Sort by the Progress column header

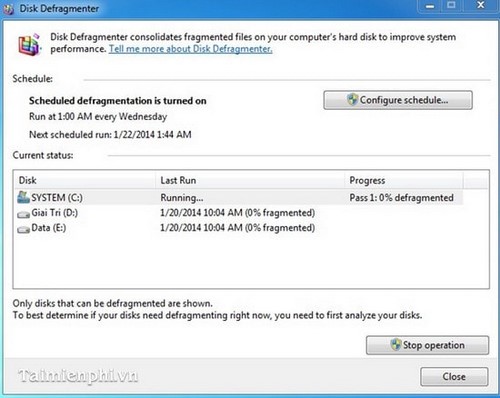coord(404,180)
